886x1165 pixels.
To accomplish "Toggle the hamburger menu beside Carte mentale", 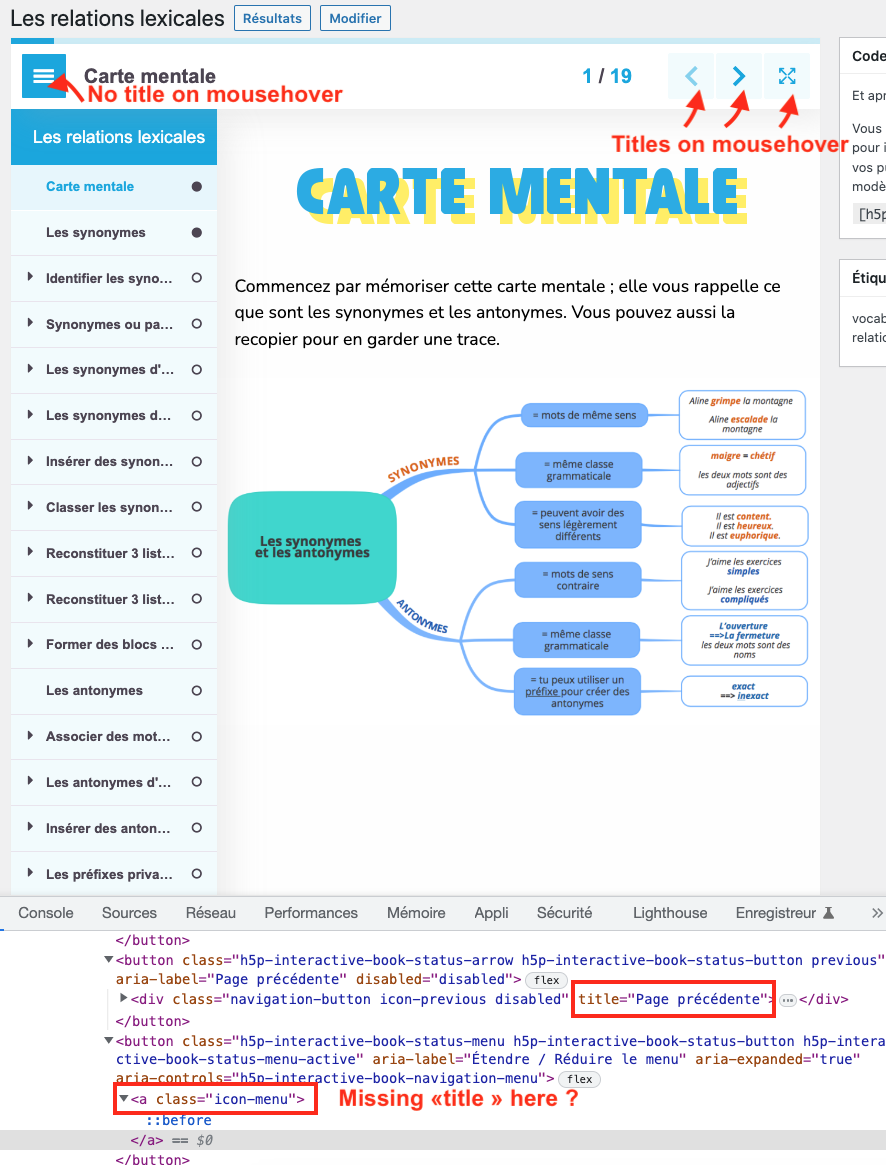I will coord(44,76).
